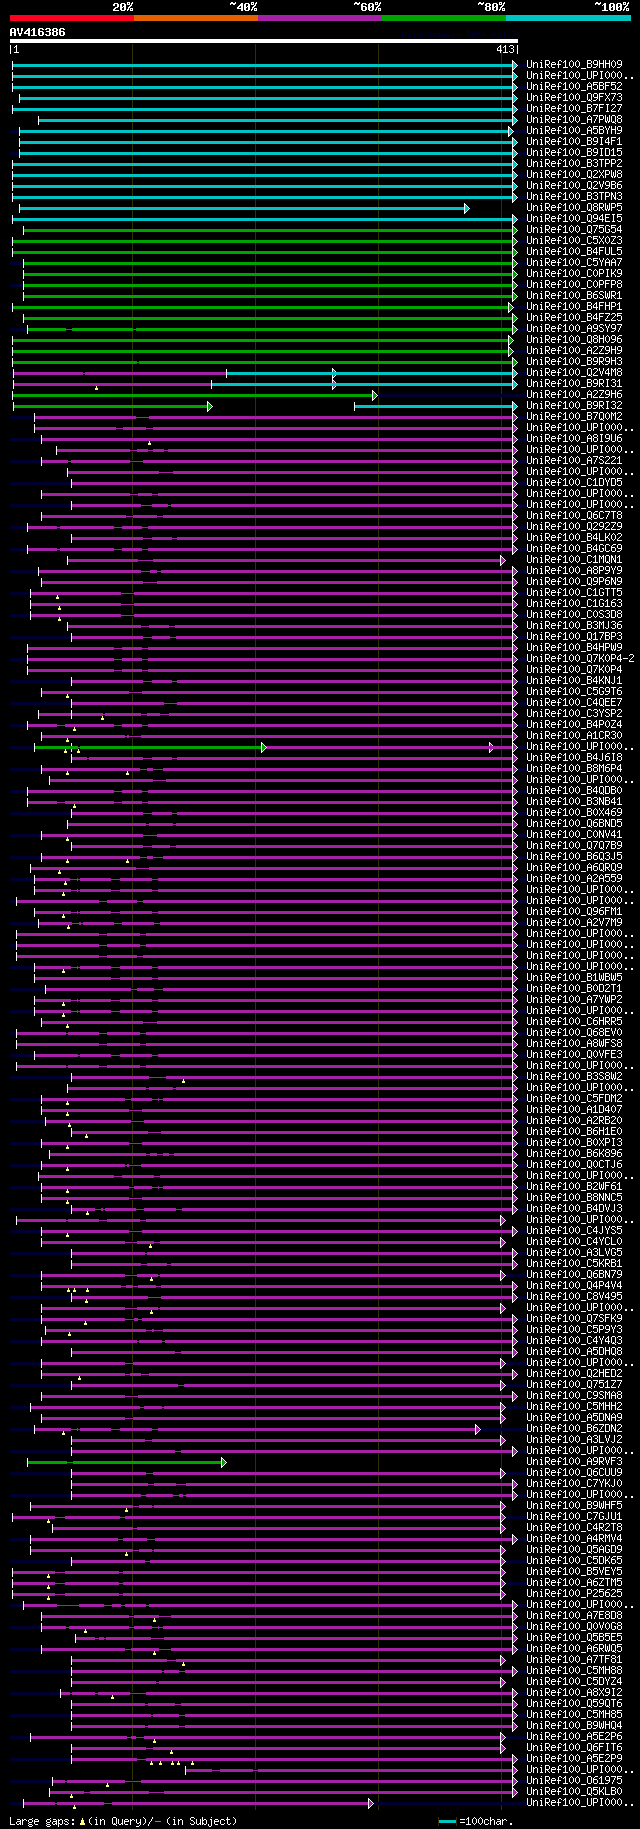640x1829 pixels.
Task: Open hit UniRef100_C1MQN1
Action: [x=574, y=560]
